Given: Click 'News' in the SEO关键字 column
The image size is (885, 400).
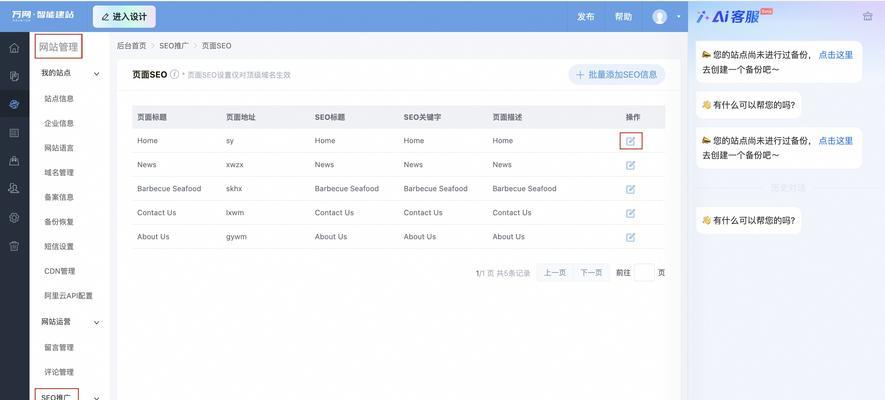Looking at the screenshot, I should pos(413,165).
